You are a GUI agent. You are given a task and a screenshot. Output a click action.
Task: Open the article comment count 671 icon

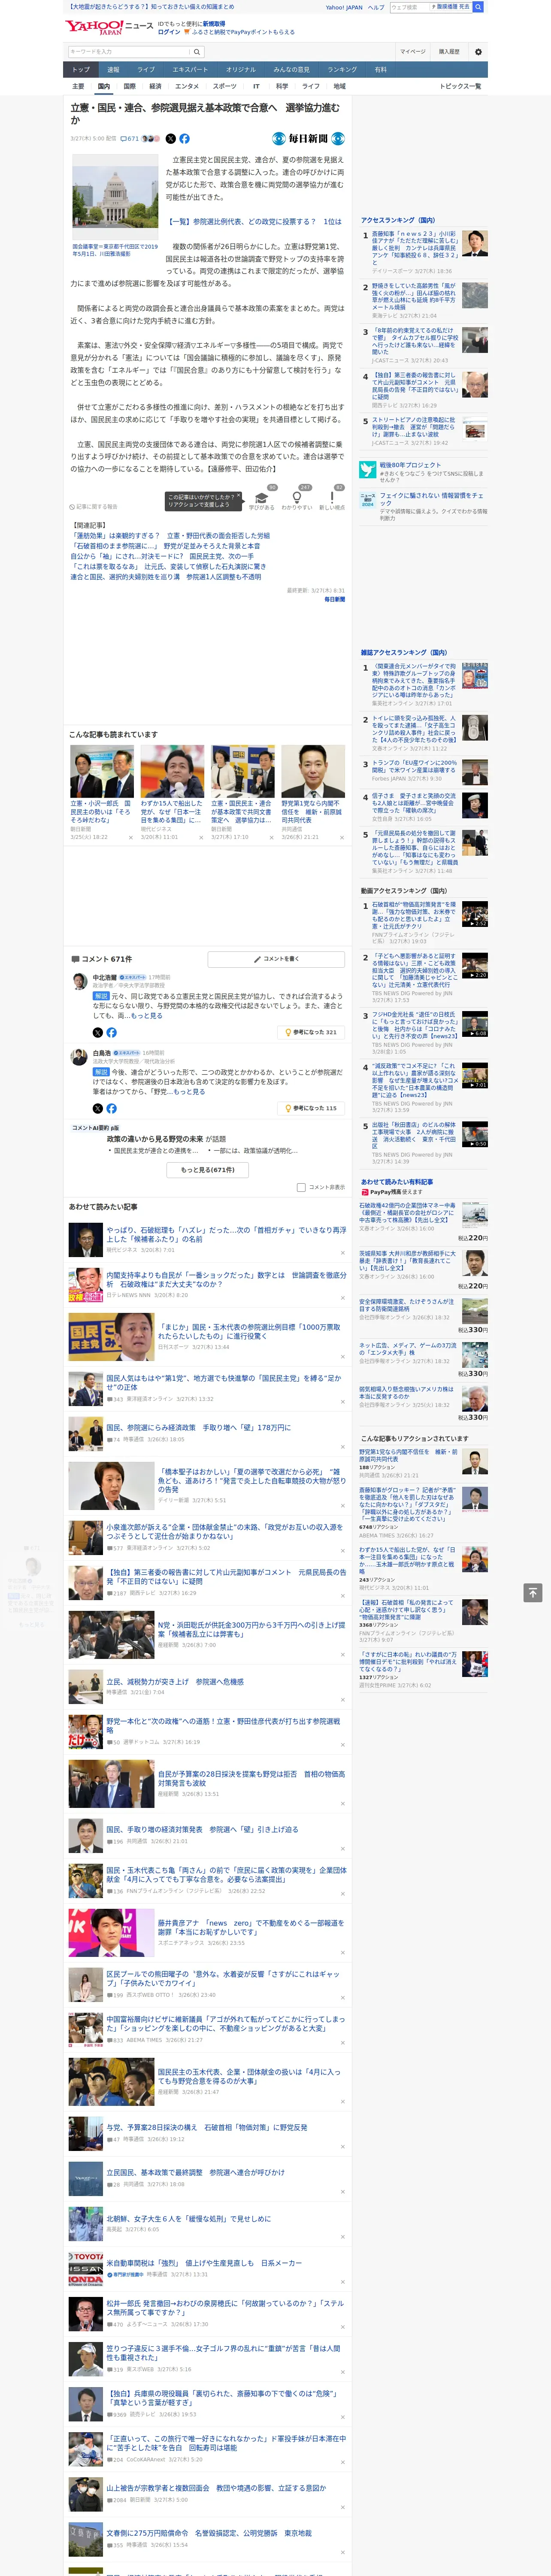pos(129,139)
